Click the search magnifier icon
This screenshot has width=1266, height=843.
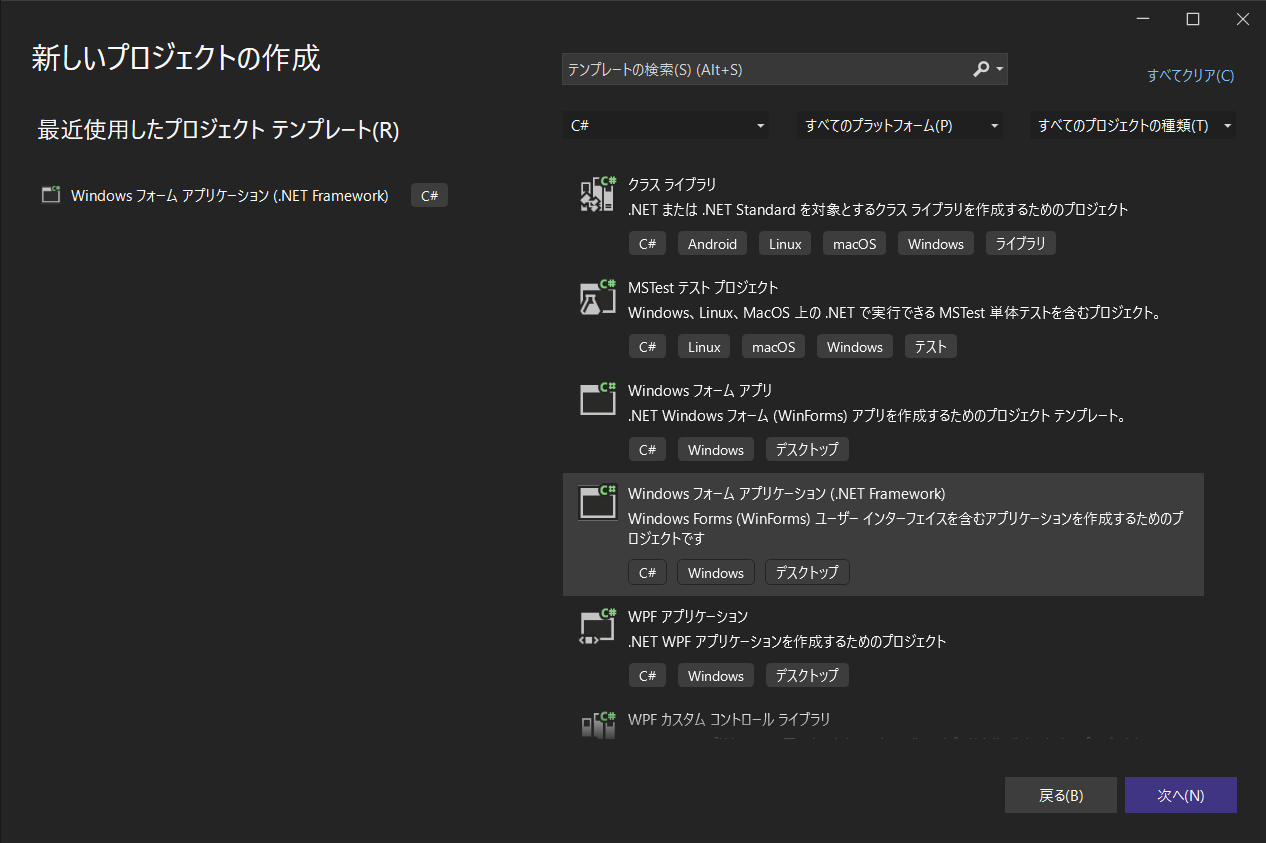click(981, 69)
